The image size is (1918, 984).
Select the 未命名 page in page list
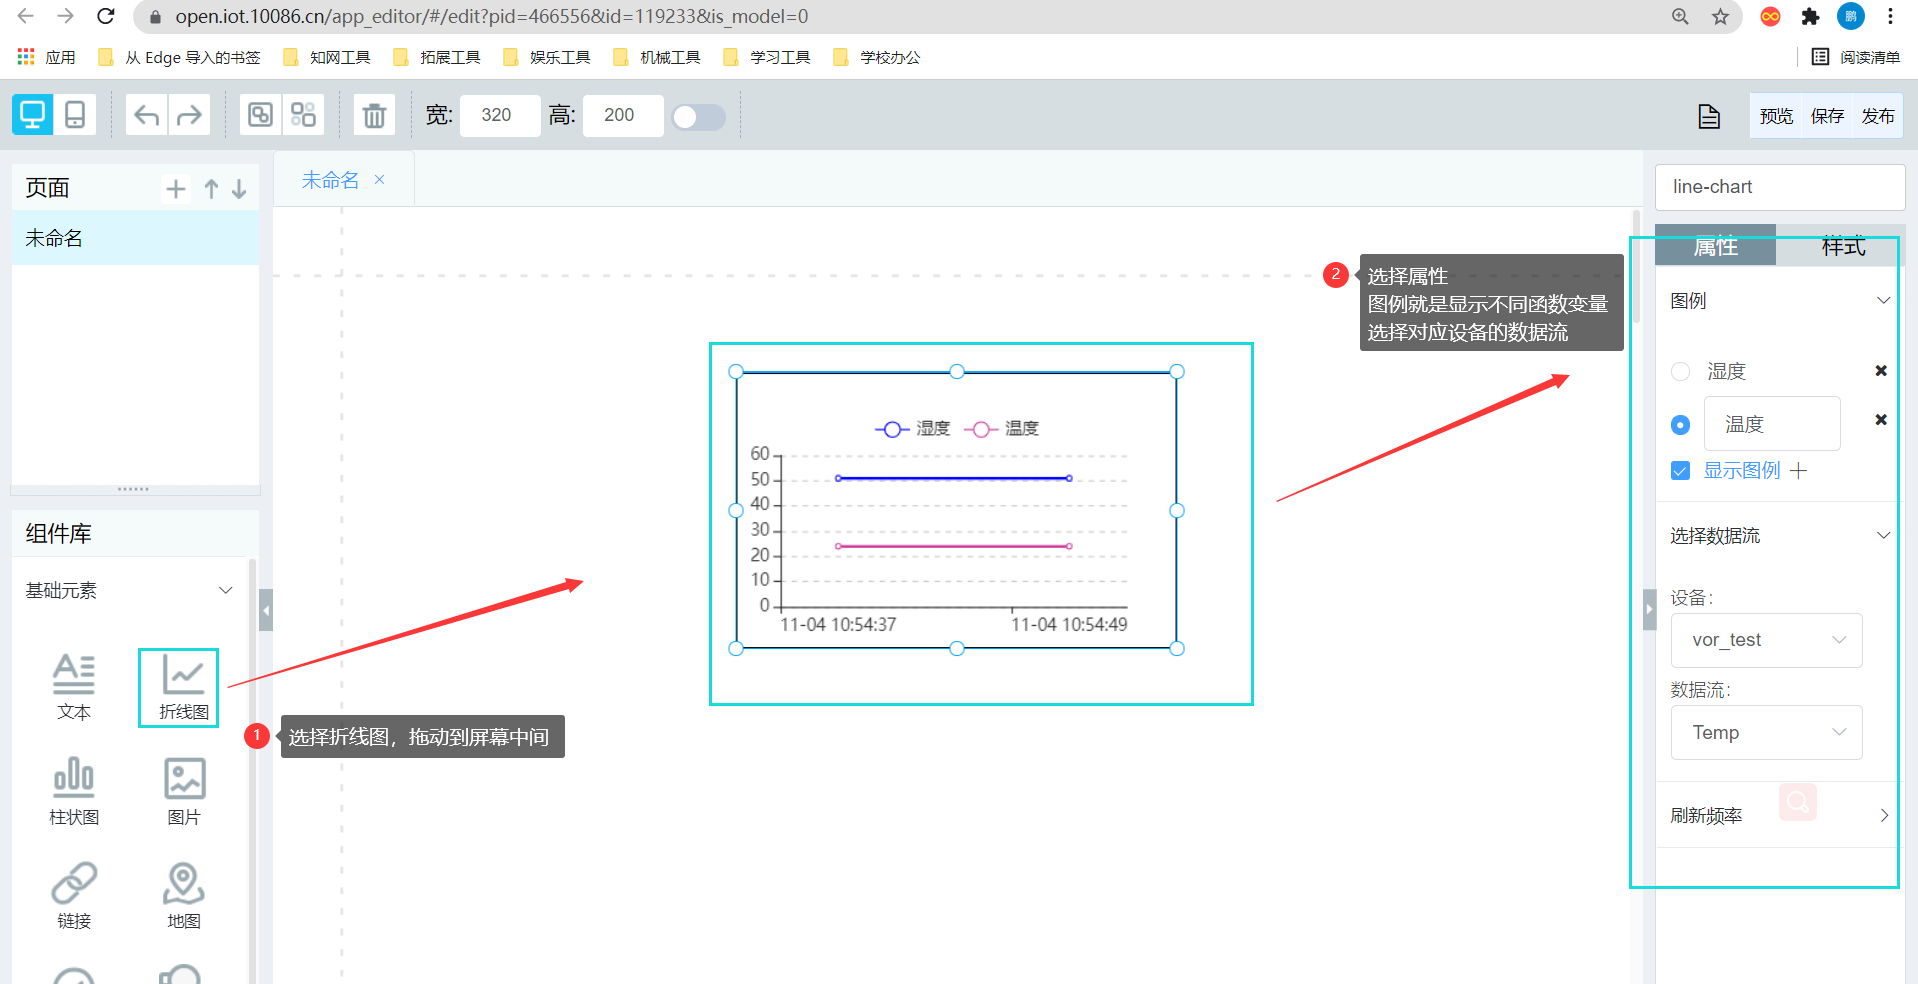point(136,238)
